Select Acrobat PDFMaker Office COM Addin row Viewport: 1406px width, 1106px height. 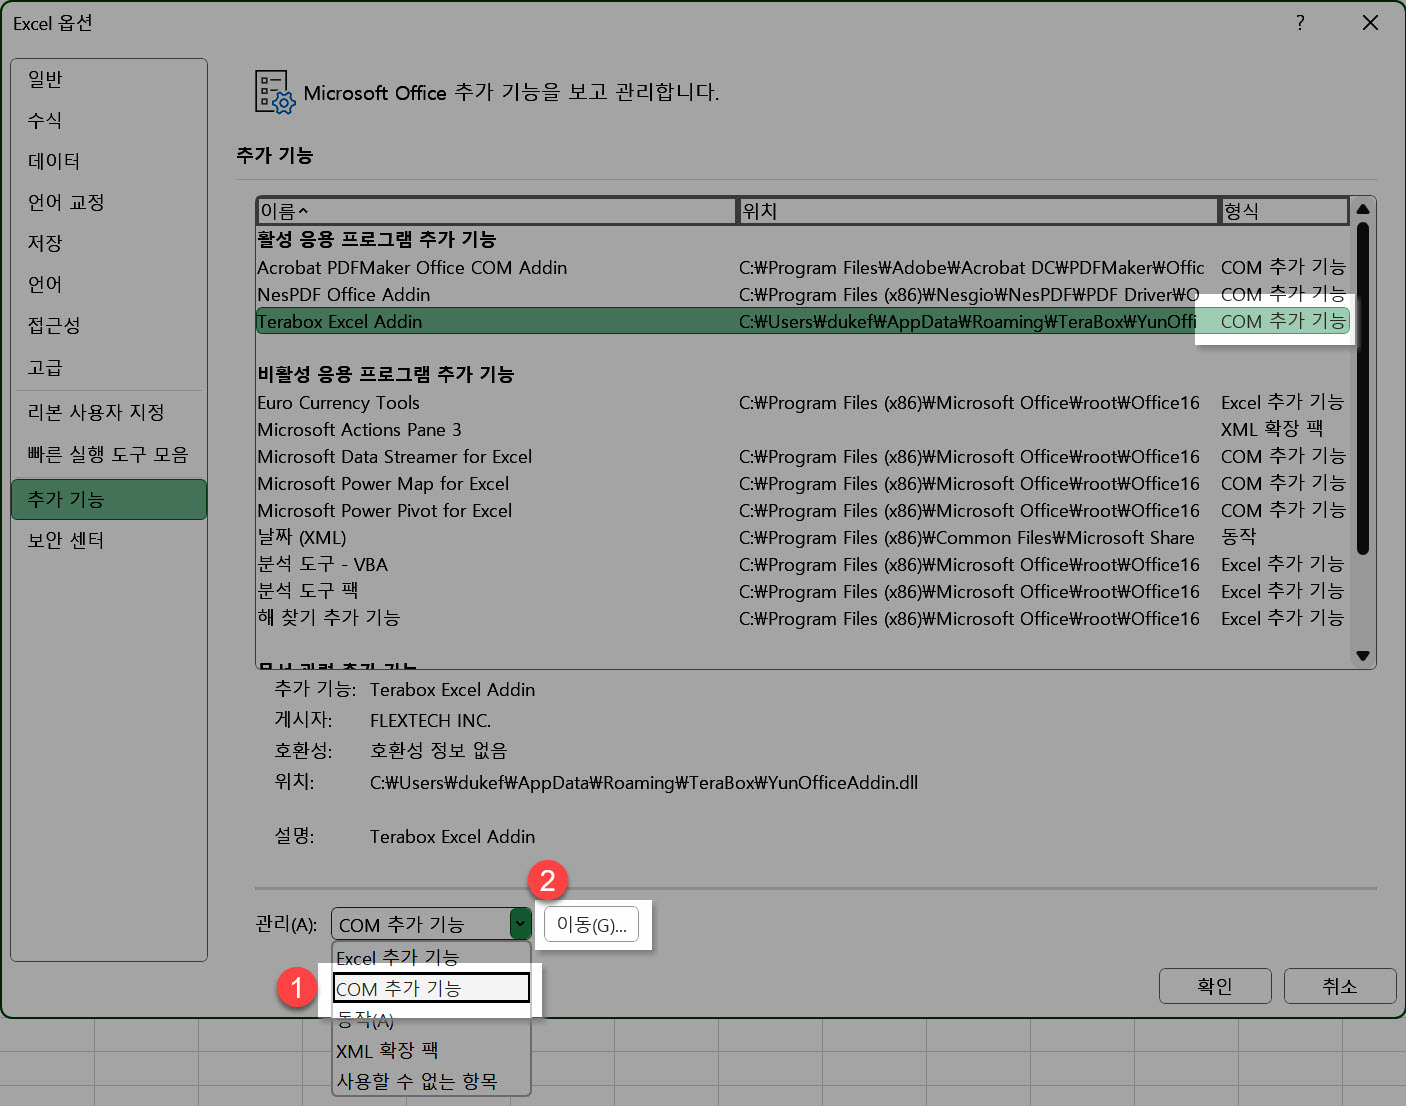(x=802, y=267)
